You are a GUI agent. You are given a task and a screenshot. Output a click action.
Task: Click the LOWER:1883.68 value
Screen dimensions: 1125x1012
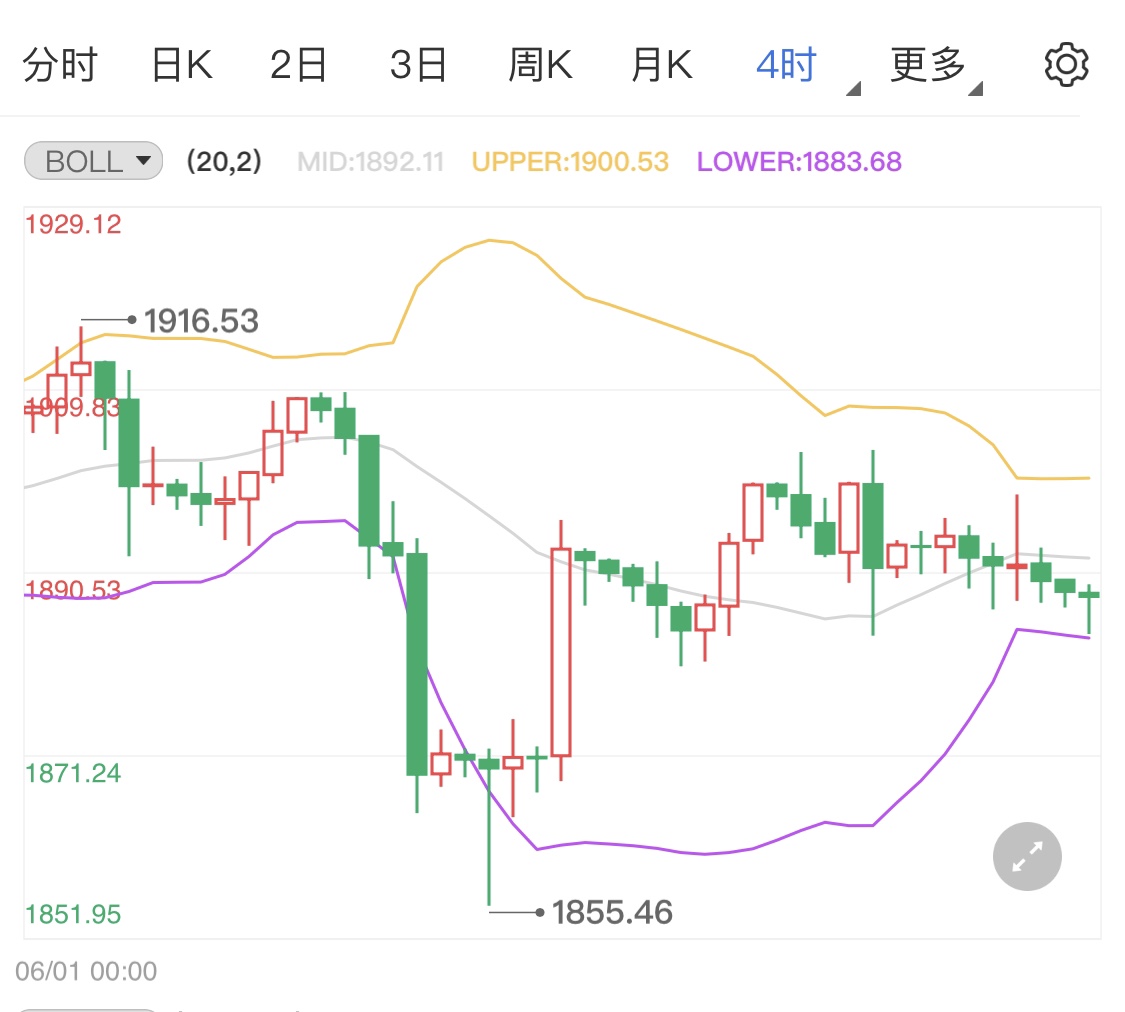point(799,162)
